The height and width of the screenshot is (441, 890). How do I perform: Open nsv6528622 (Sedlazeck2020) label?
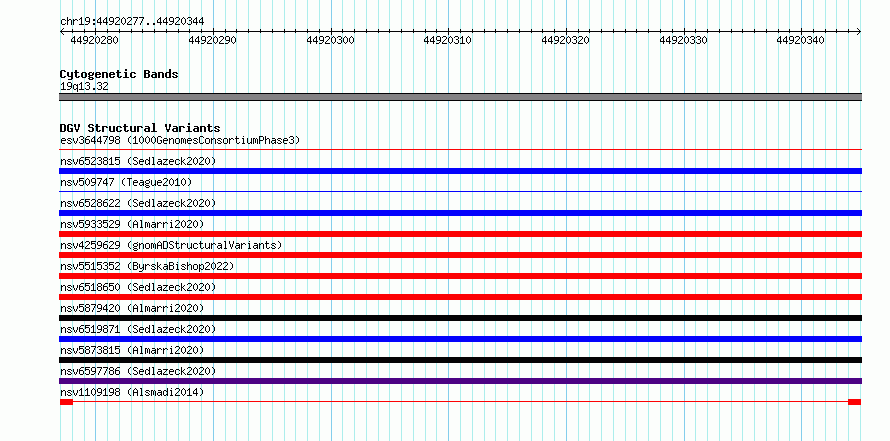[x=138, y=203]
